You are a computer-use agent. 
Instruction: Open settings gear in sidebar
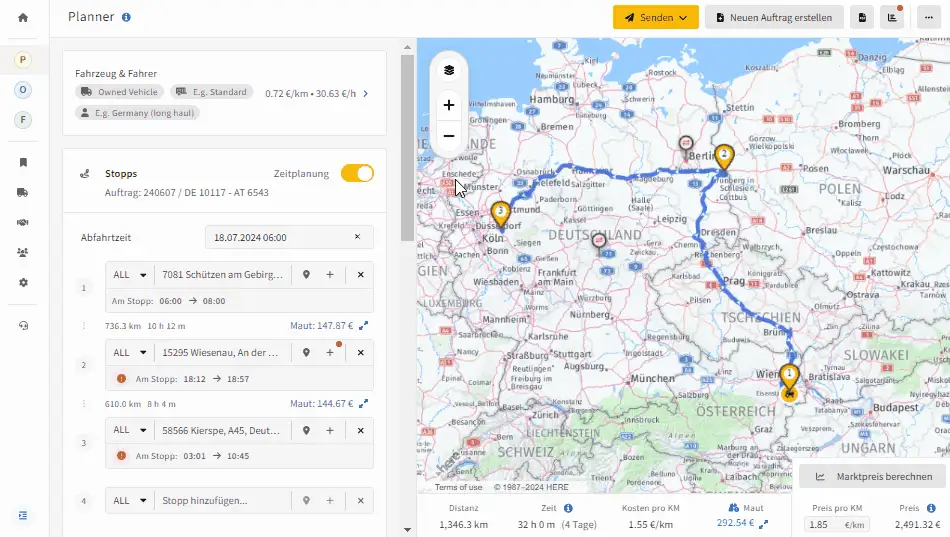(23, 282)
